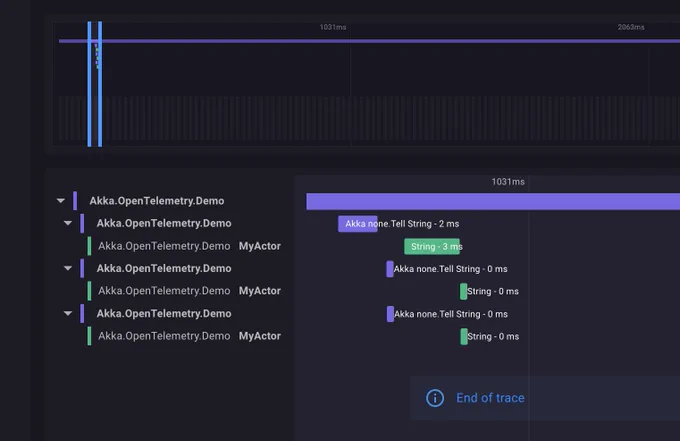The image size is (680, 441).
Task: Open the 'Akka none.Tell String - 2 ms' span
Action: 358,224
